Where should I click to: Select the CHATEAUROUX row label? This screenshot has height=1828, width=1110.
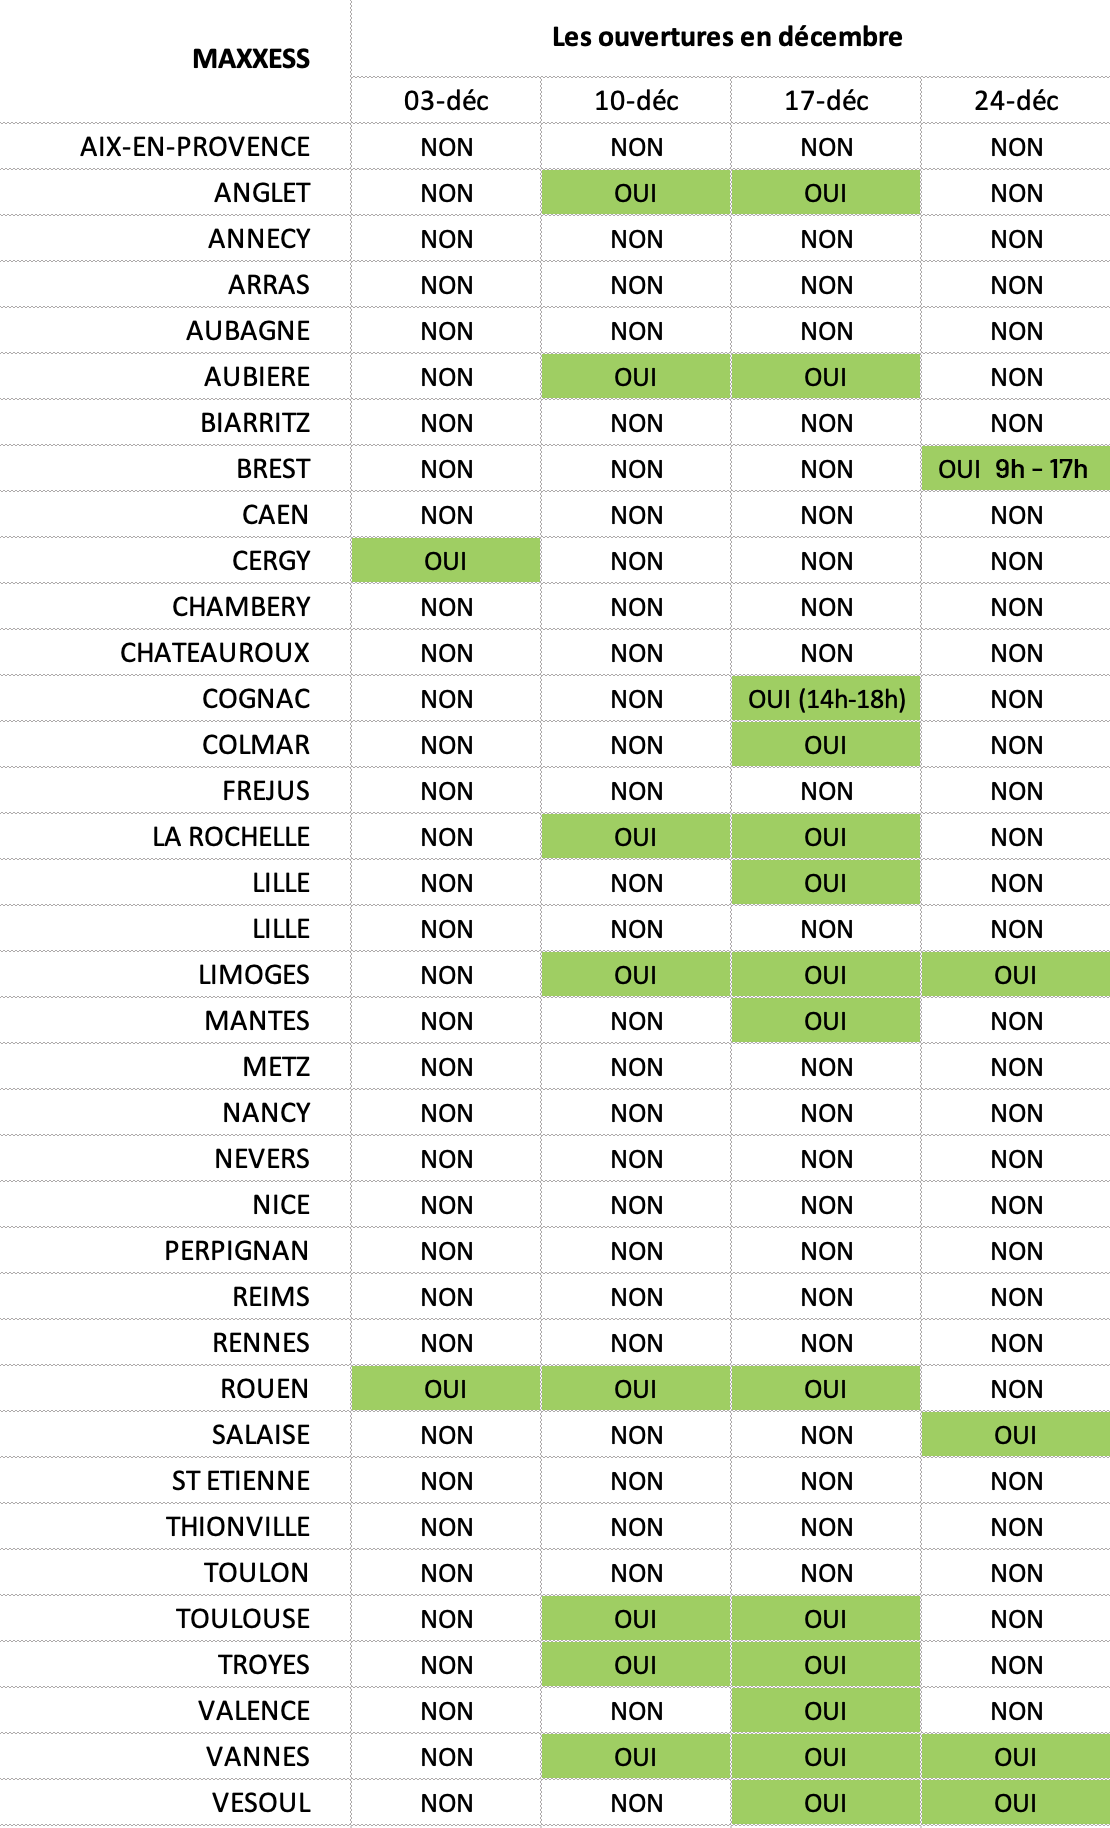tap(215, 653)
